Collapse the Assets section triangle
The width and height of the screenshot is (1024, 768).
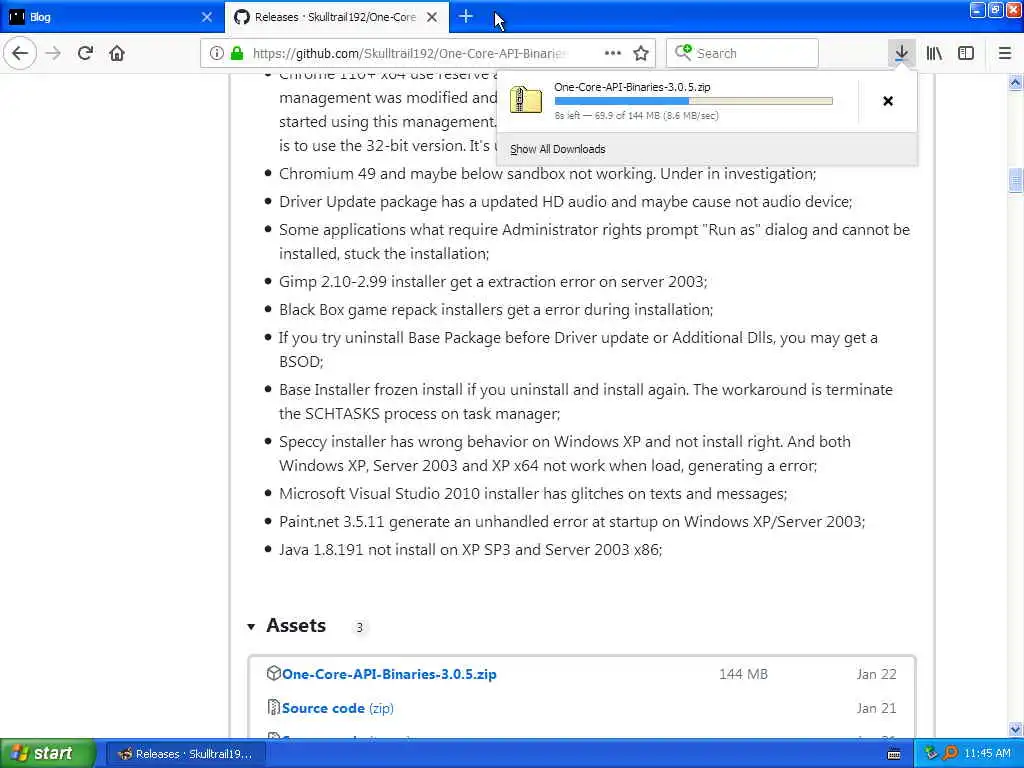pyautogui.click(x=251, y=626)
